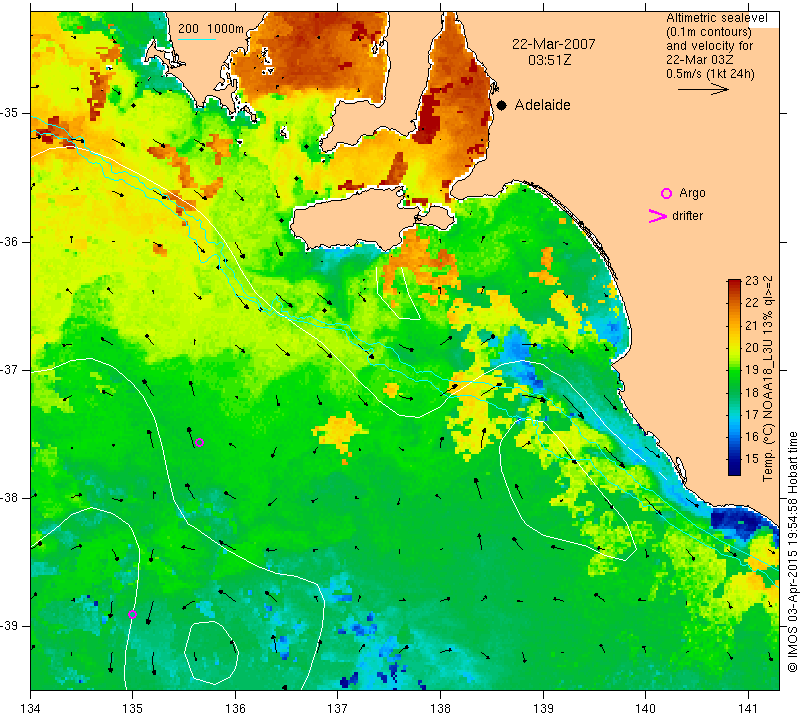
Task: Click the dark blue 15 degree end of color bar
Action: (x=734, y=469)
